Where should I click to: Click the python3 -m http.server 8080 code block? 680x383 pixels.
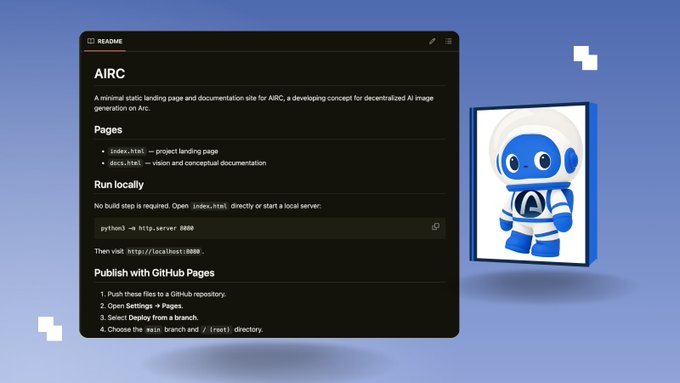[x=270, y=228]
